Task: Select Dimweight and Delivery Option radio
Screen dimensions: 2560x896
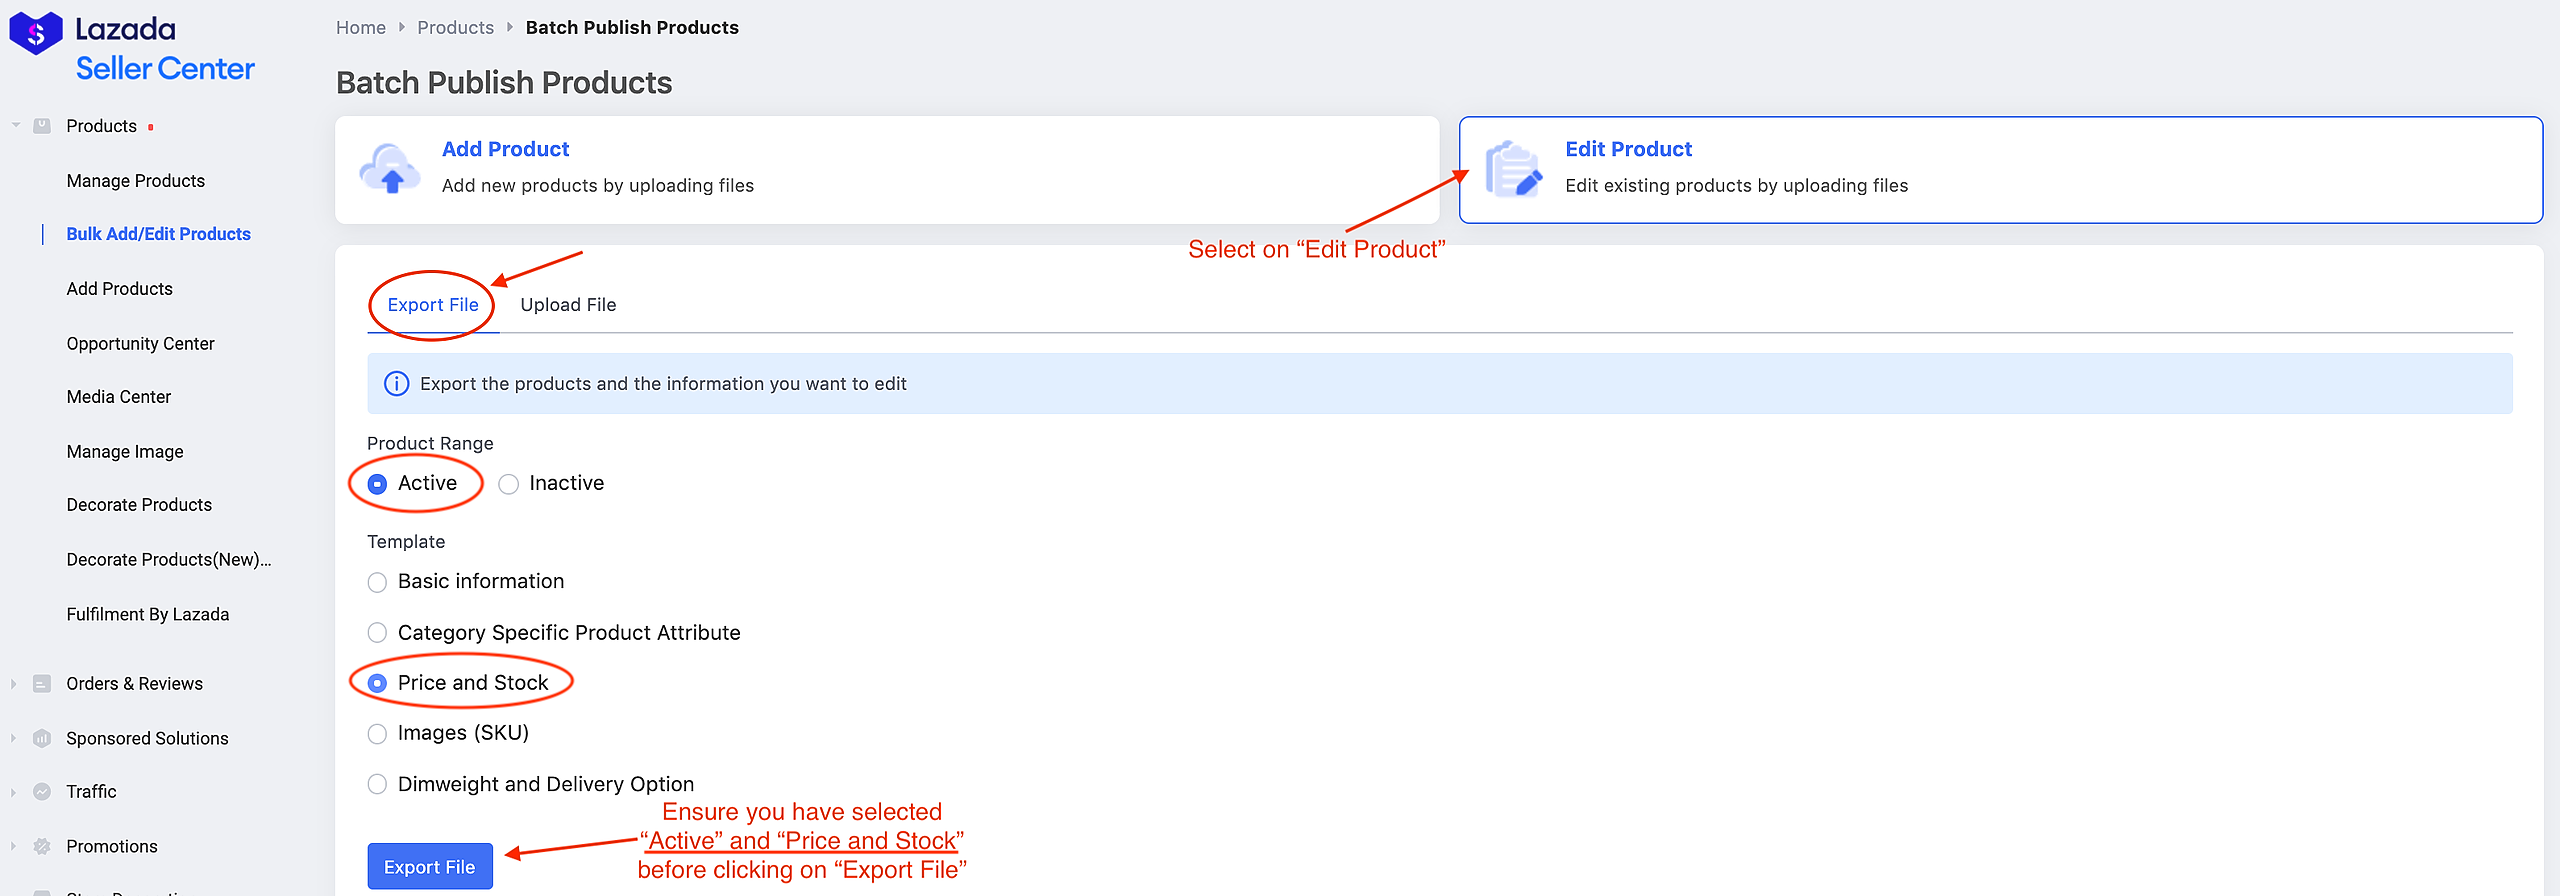Action: pos(377,785)
